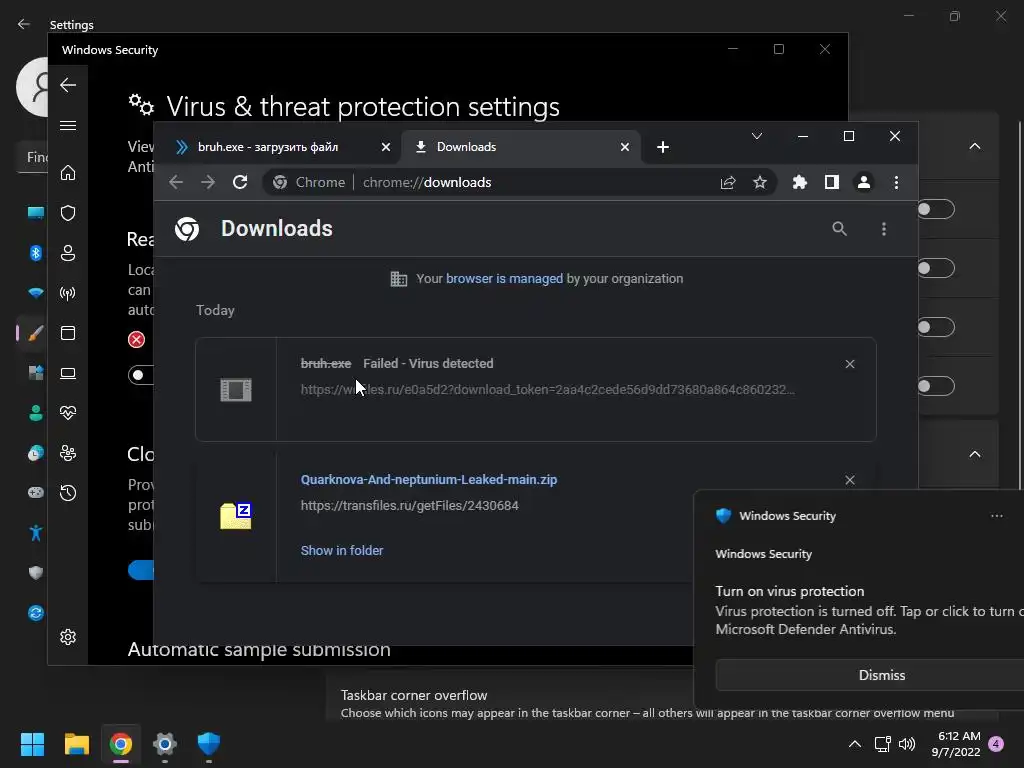Open Windows Security hamburger menu
This screenshot has width=1024, height=768.
[x=68, y=125]
